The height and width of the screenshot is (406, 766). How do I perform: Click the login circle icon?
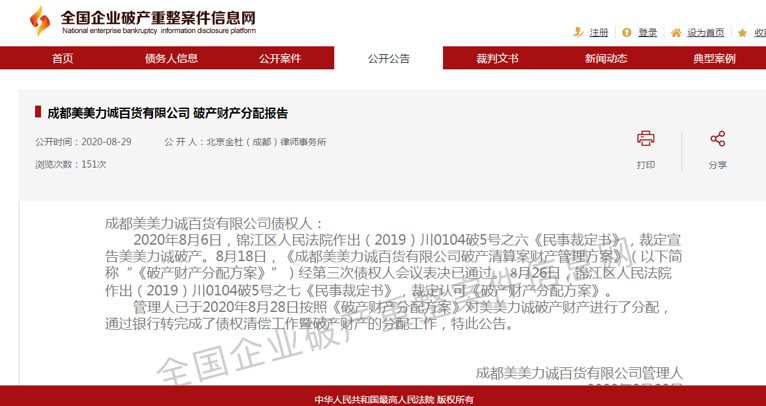(x=627, y=33)
